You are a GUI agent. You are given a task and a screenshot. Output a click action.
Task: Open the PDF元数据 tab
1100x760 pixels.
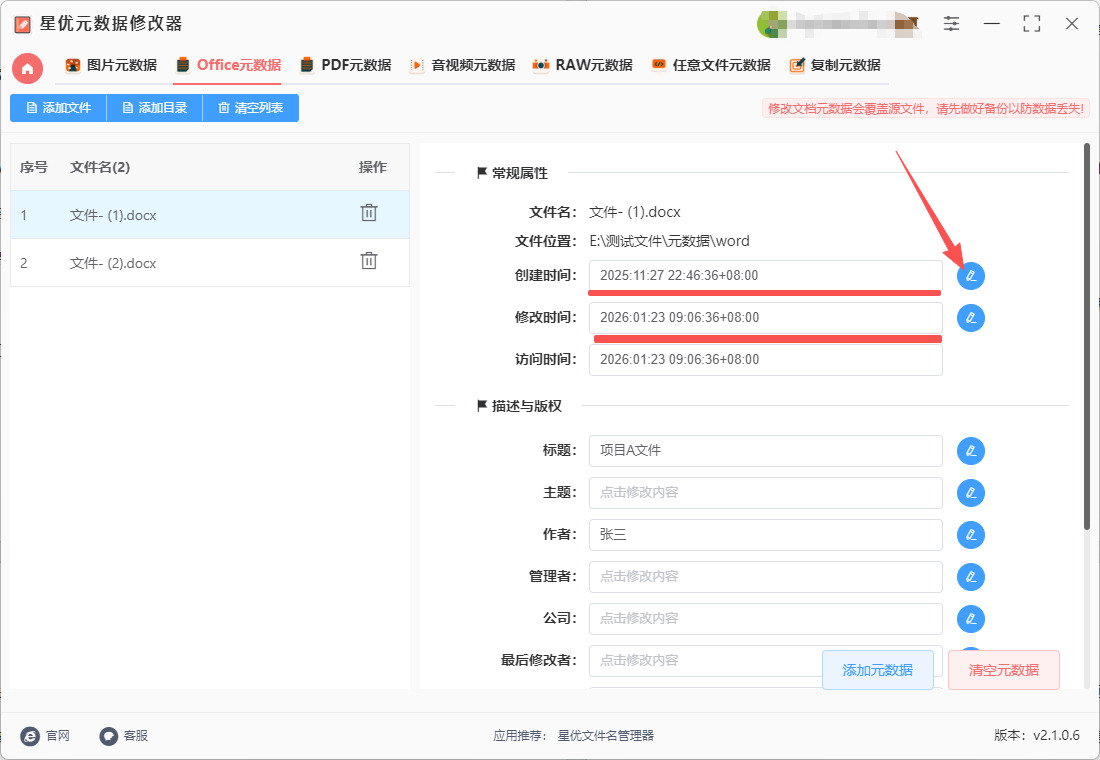click(x=346, y=65)
